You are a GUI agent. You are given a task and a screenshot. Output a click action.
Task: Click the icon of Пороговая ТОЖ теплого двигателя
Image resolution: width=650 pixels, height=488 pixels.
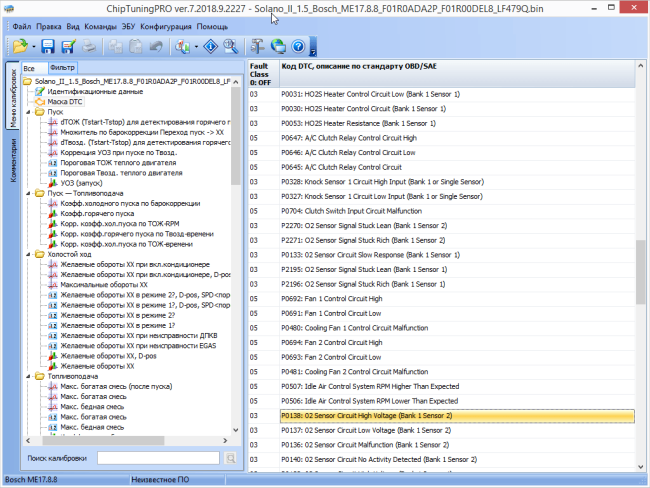pos(53,163)
